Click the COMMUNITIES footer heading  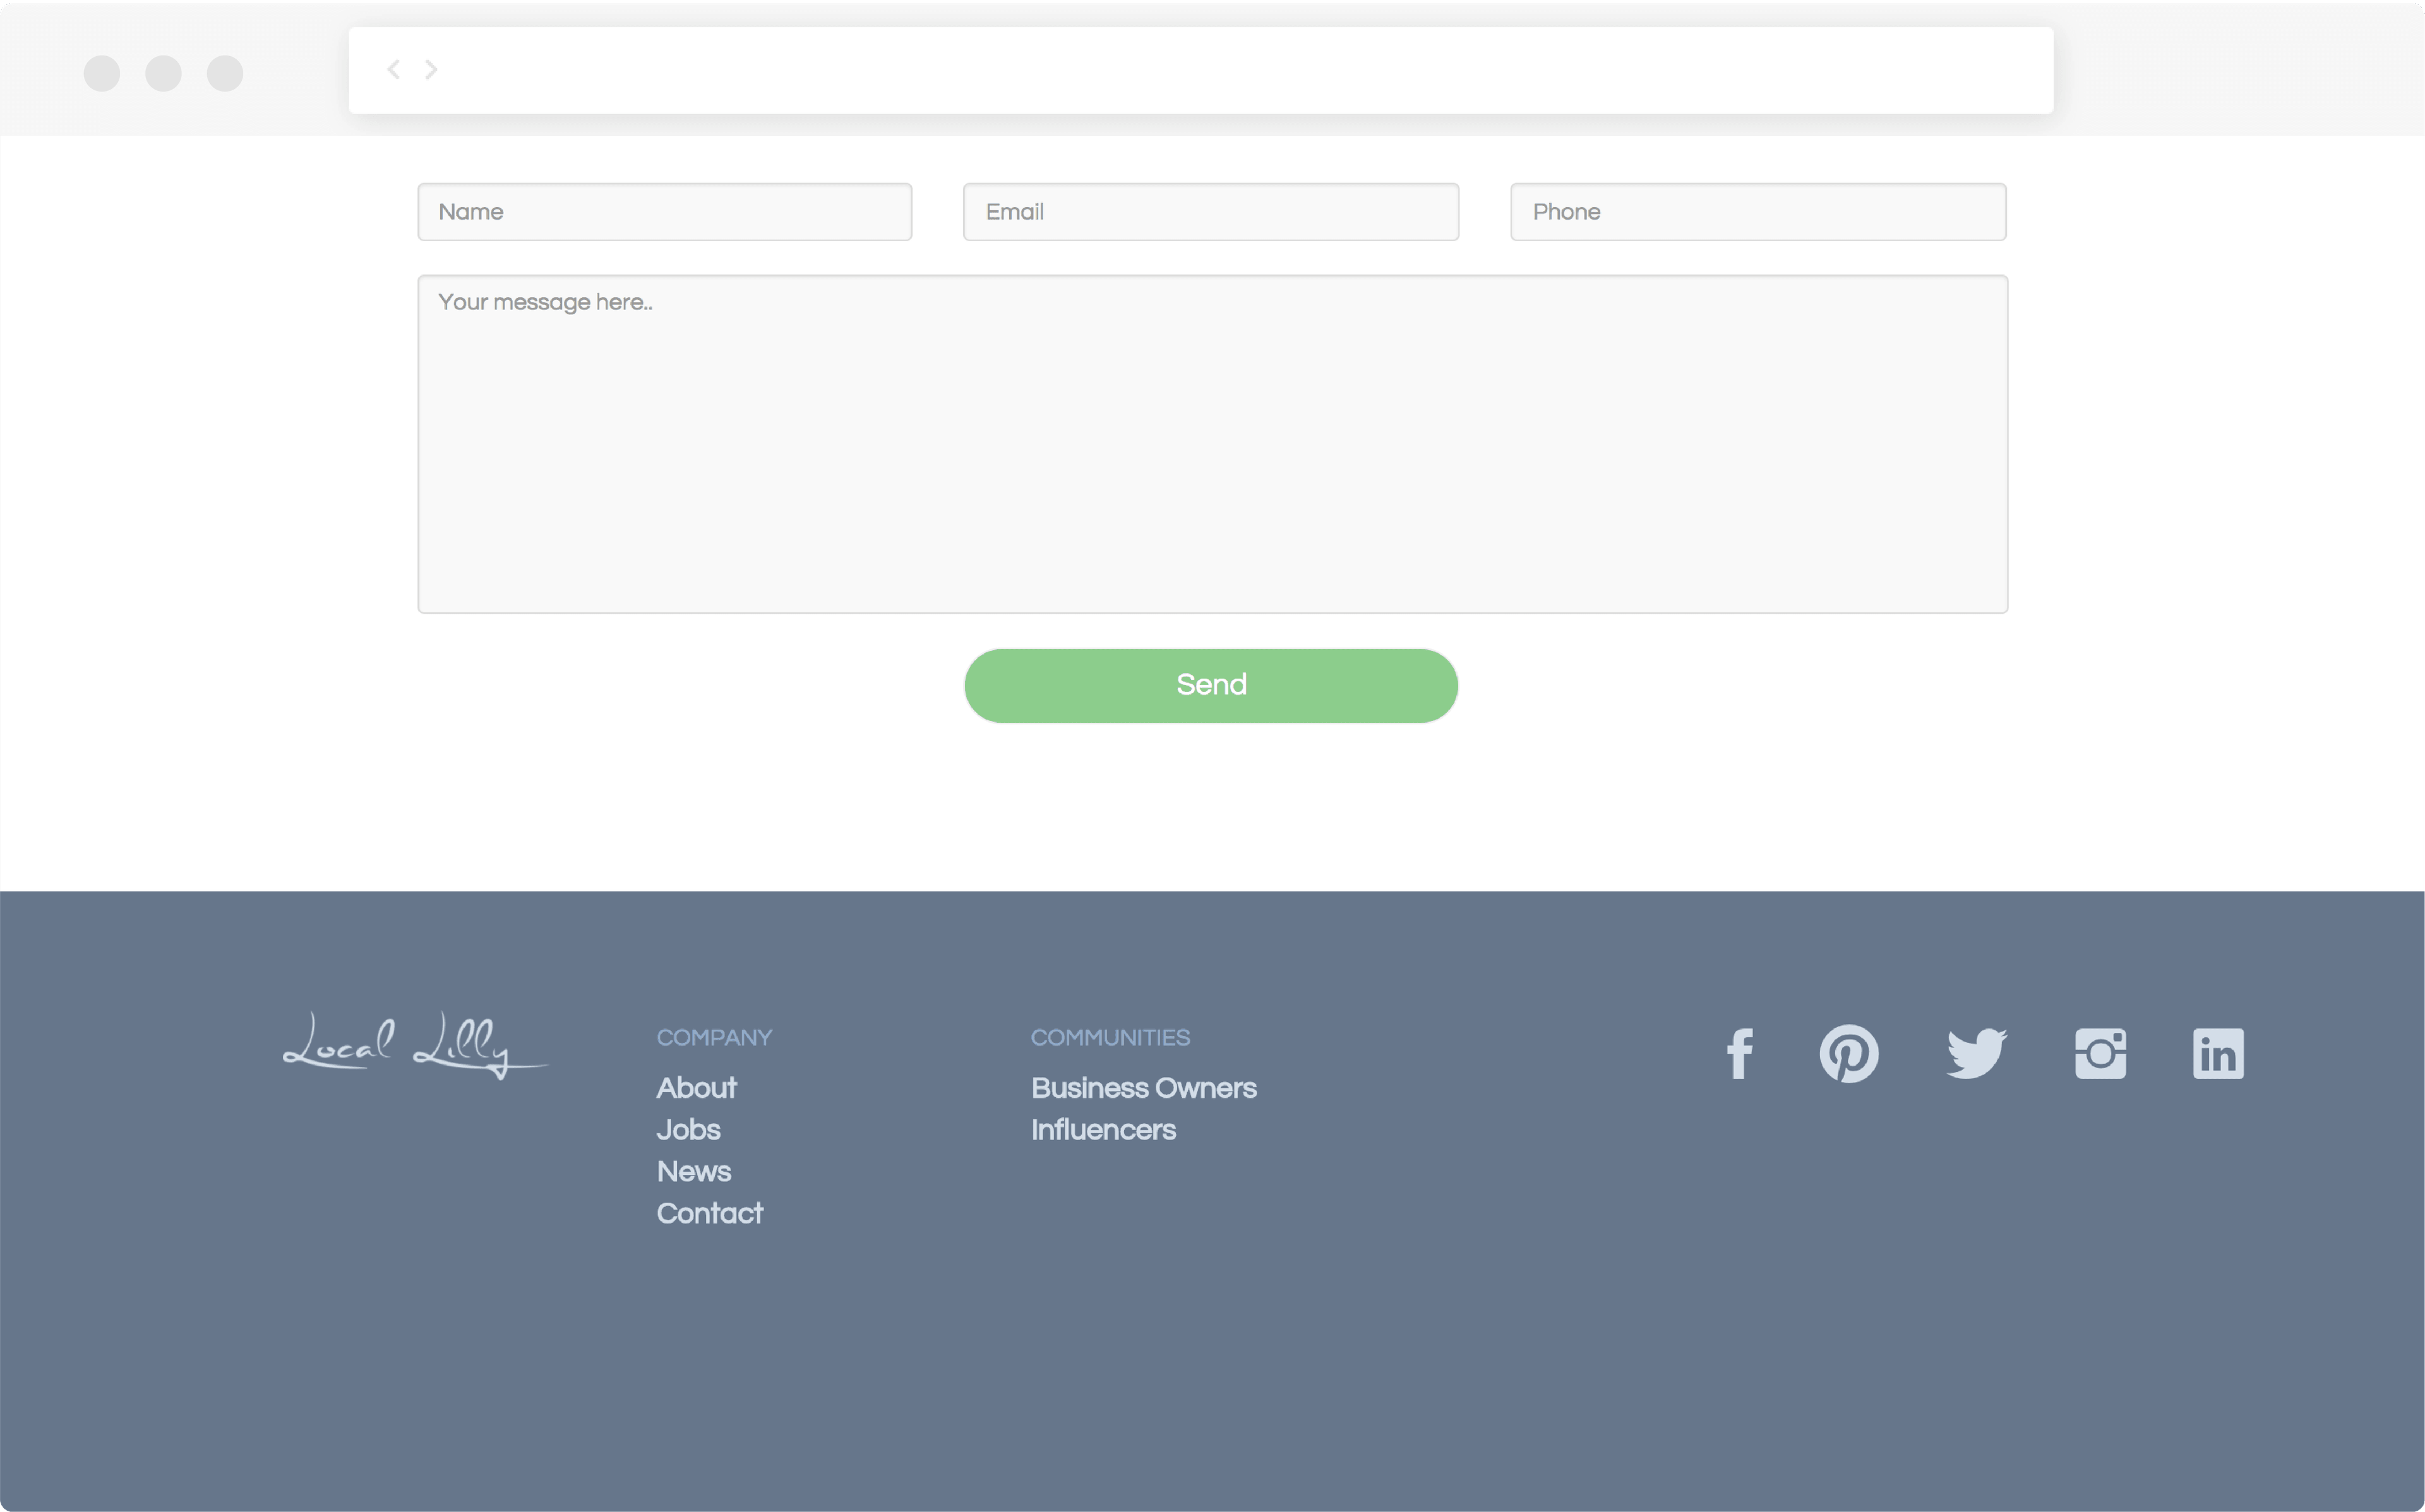(x=1110, y=1038)
